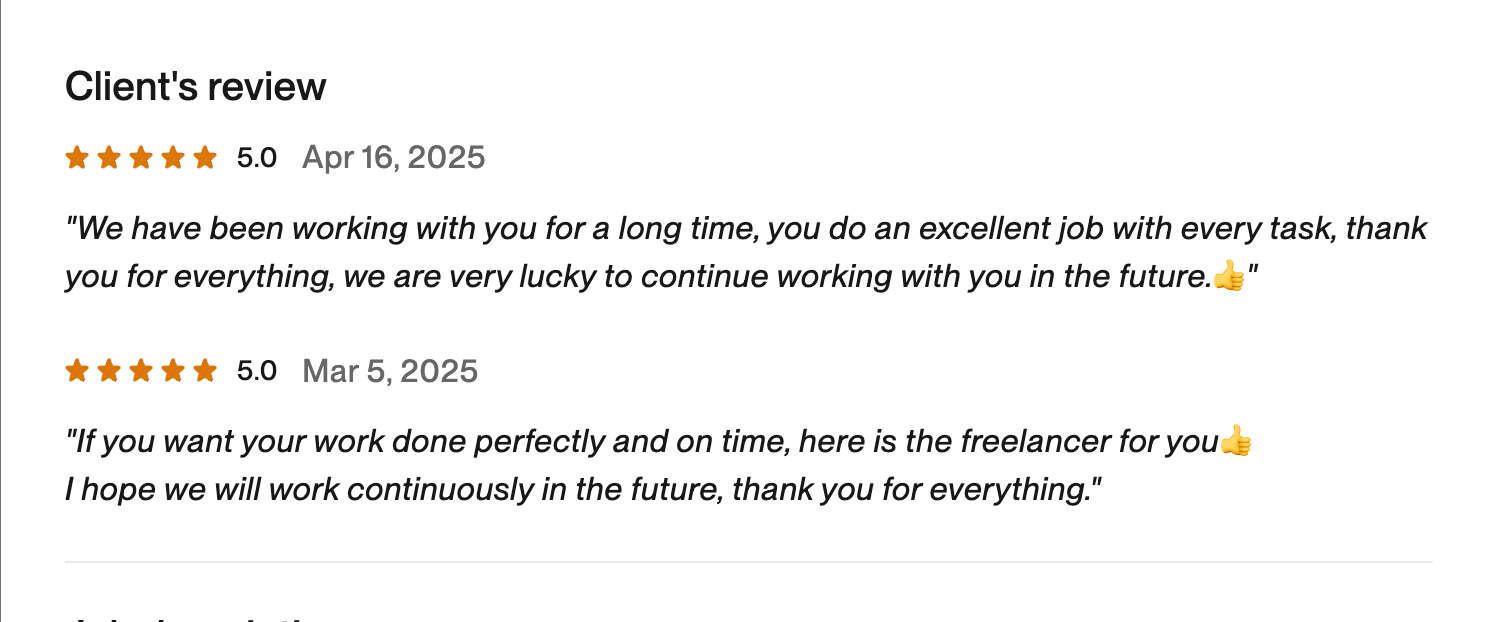Click the thumbs-up emoji after "in the future."
Screen dimensions: 1496x622
(x=1229, y=277)
